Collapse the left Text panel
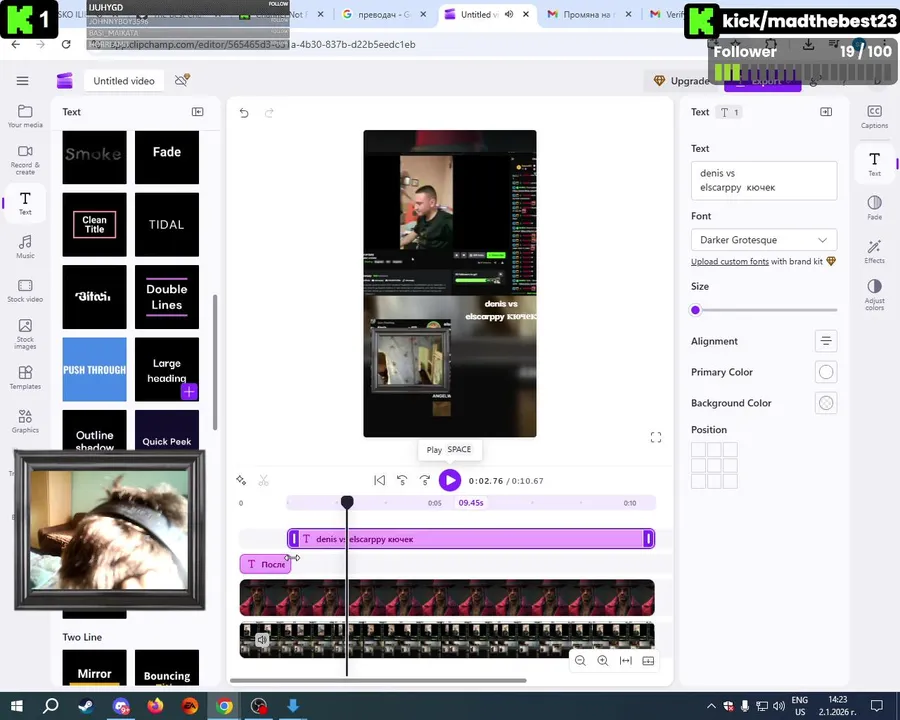 (x=197, y=112)
